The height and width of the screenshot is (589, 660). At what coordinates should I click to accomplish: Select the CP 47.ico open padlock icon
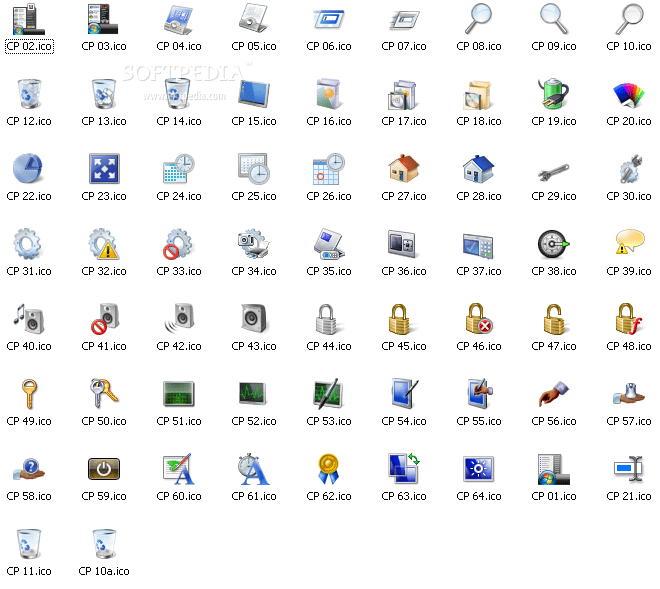coord(555,320)
